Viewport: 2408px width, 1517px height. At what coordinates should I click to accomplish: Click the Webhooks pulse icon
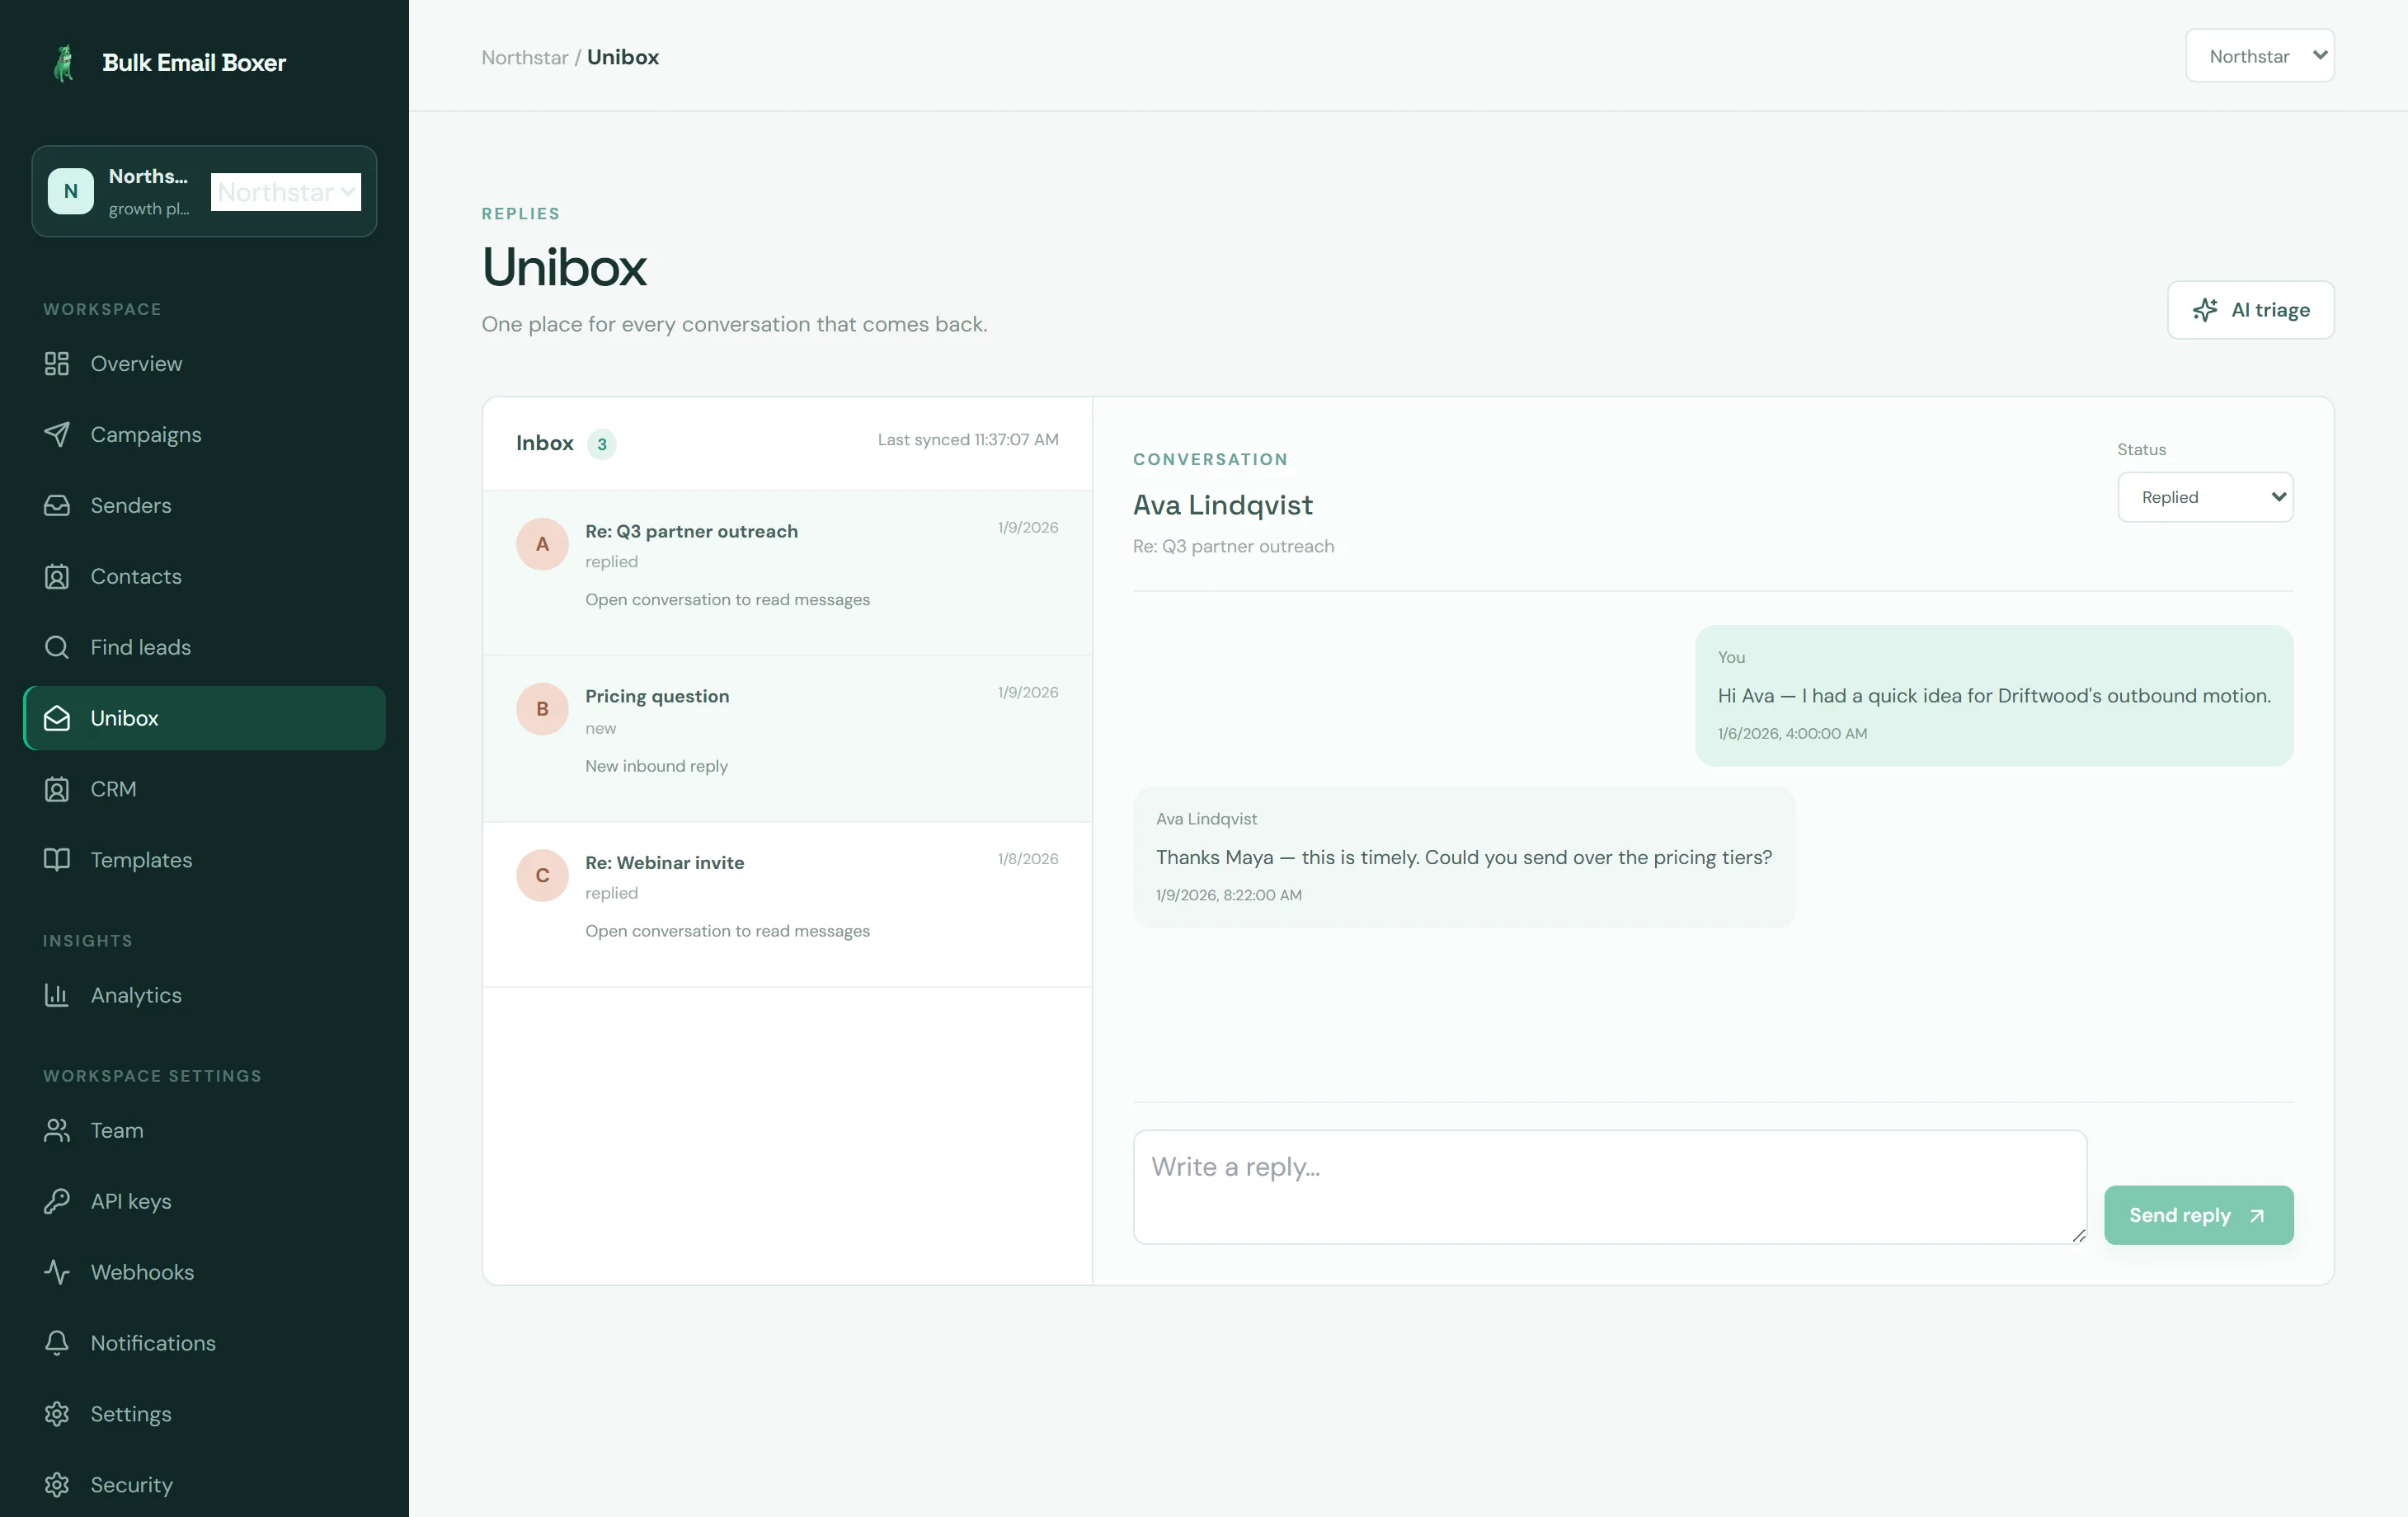click(57, 1272)
